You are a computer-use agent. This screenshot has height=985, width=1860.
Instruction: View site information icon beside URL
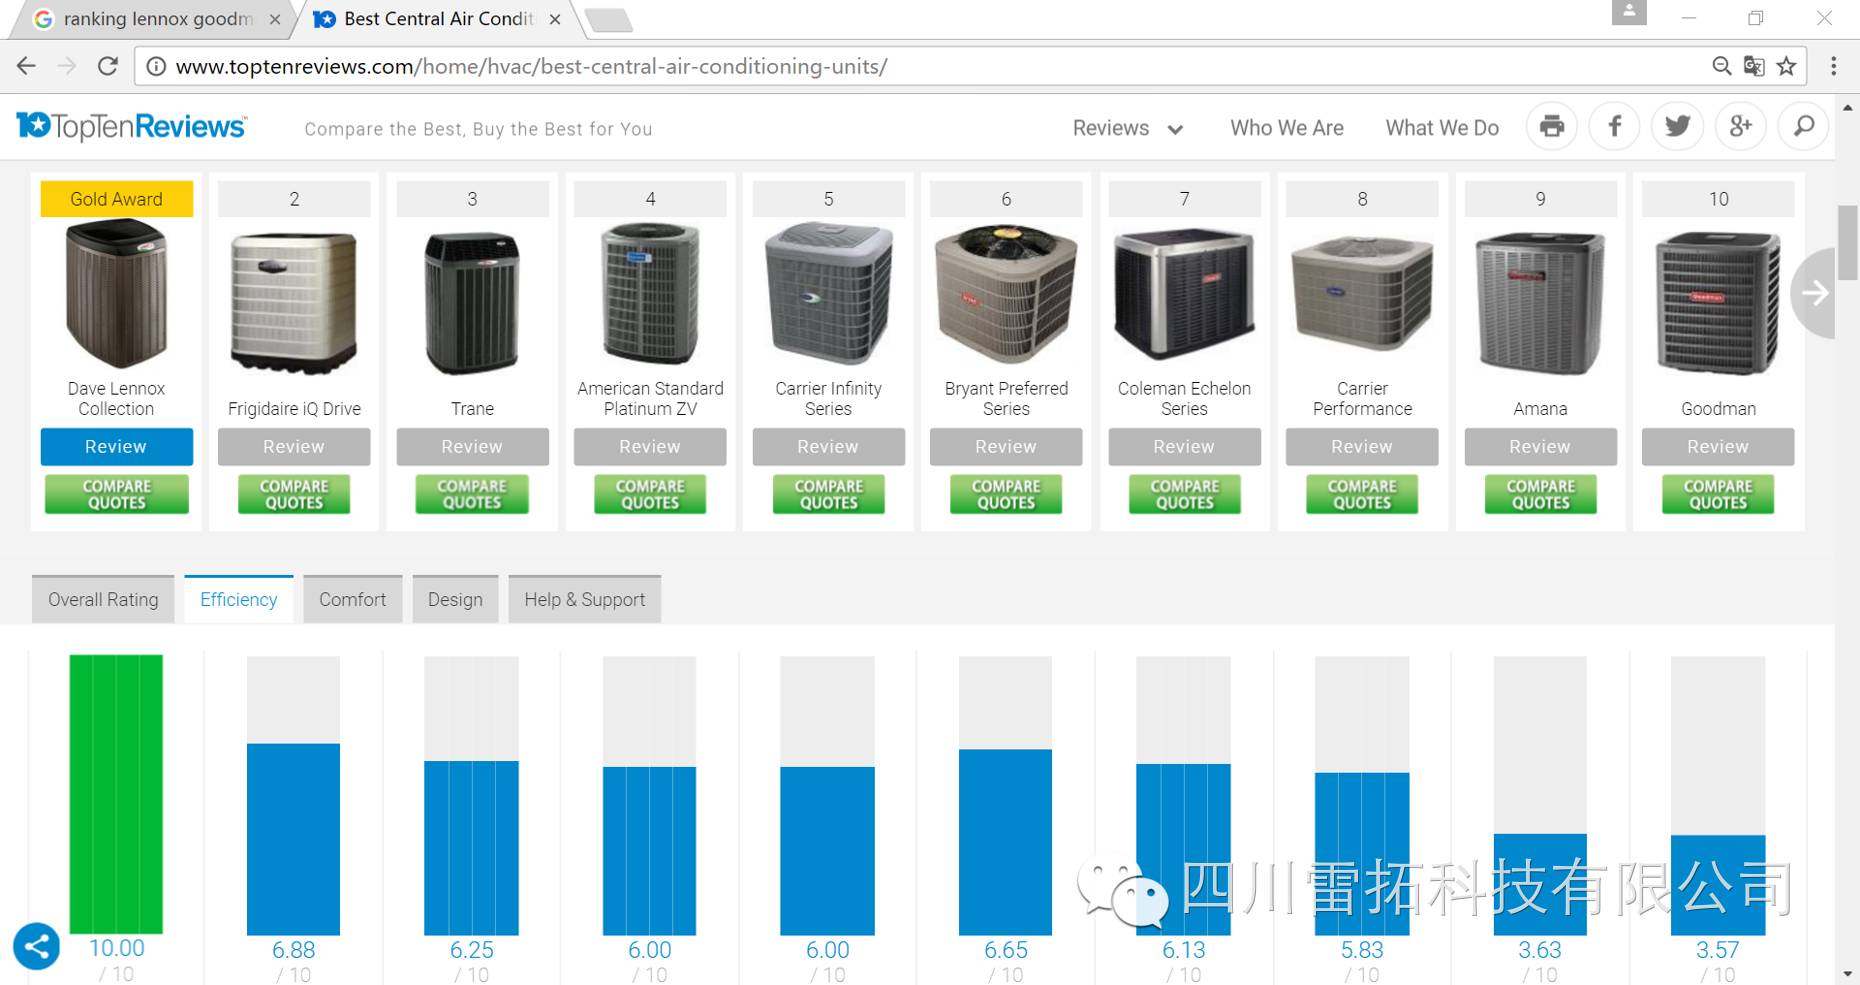156,66
